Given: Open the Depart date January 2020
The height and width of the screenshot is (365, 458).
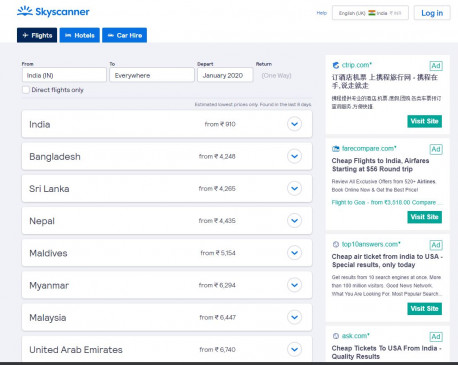Looking at the screenshot, I should [x=225, y=75].
